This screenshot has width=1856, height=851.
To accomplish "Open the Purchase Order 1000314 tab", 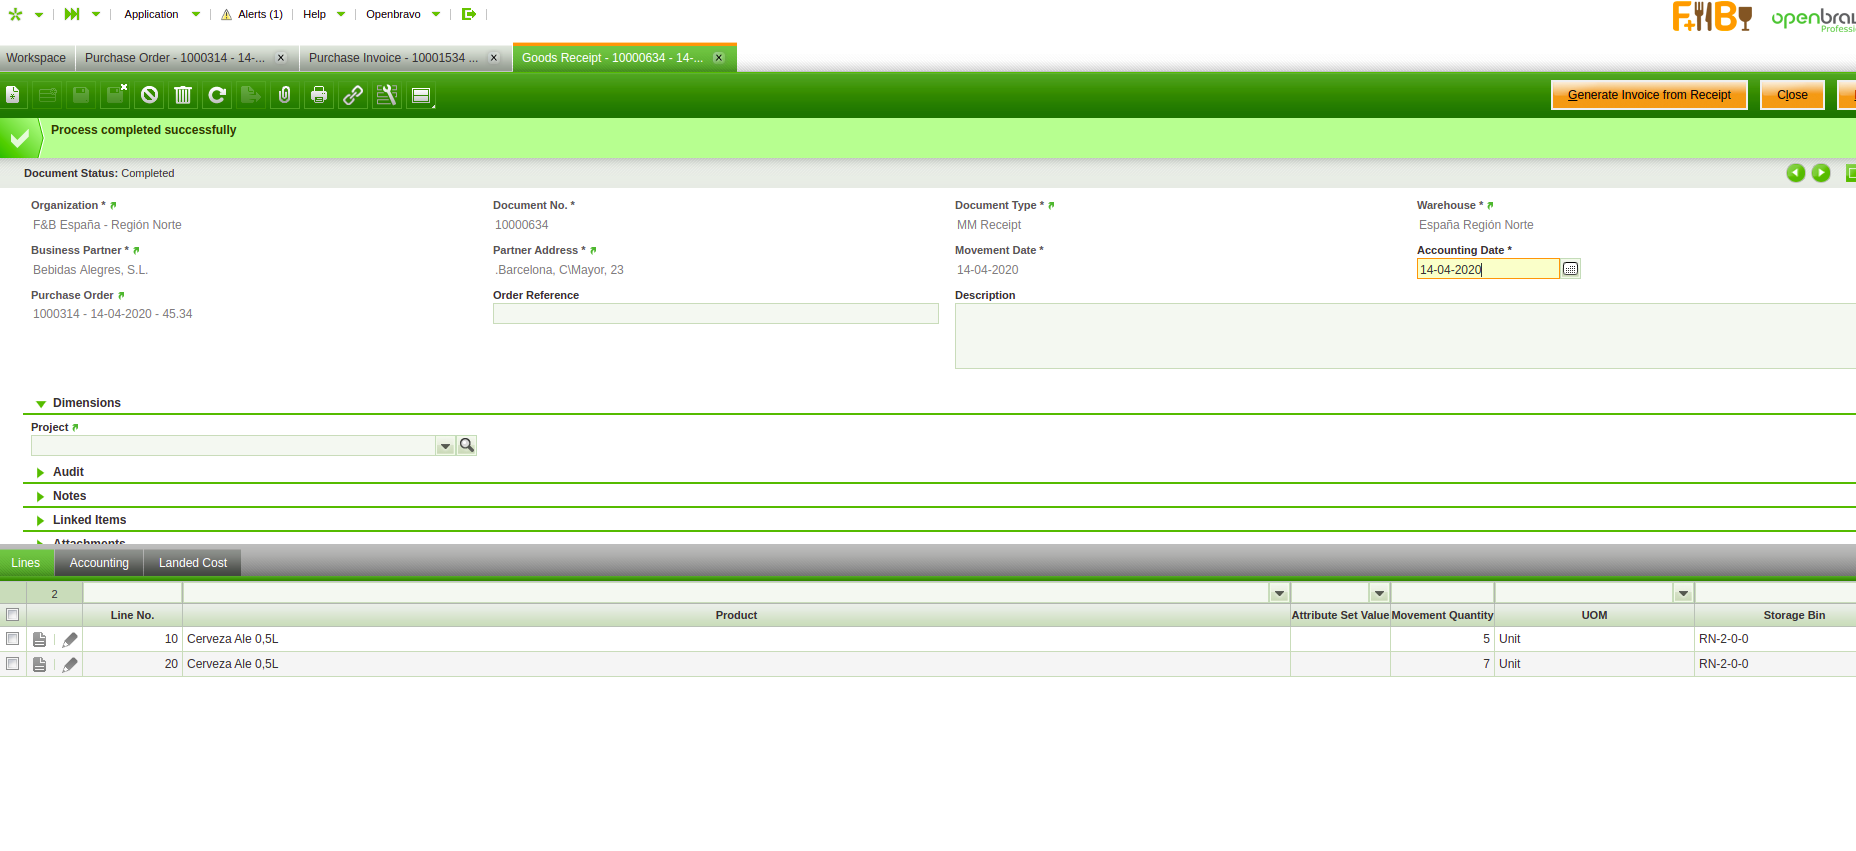I will pos(174,58).
